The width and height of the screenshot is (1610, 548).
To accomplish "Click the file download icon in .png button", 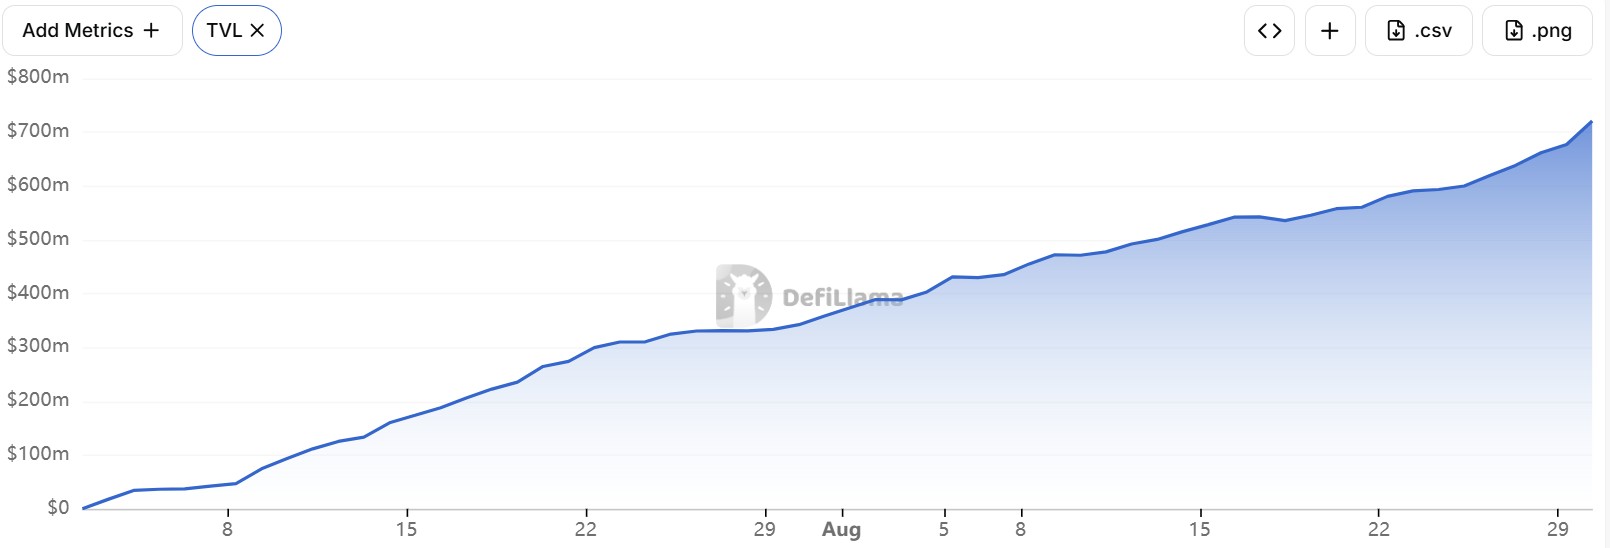I will tap(1514, 30).
